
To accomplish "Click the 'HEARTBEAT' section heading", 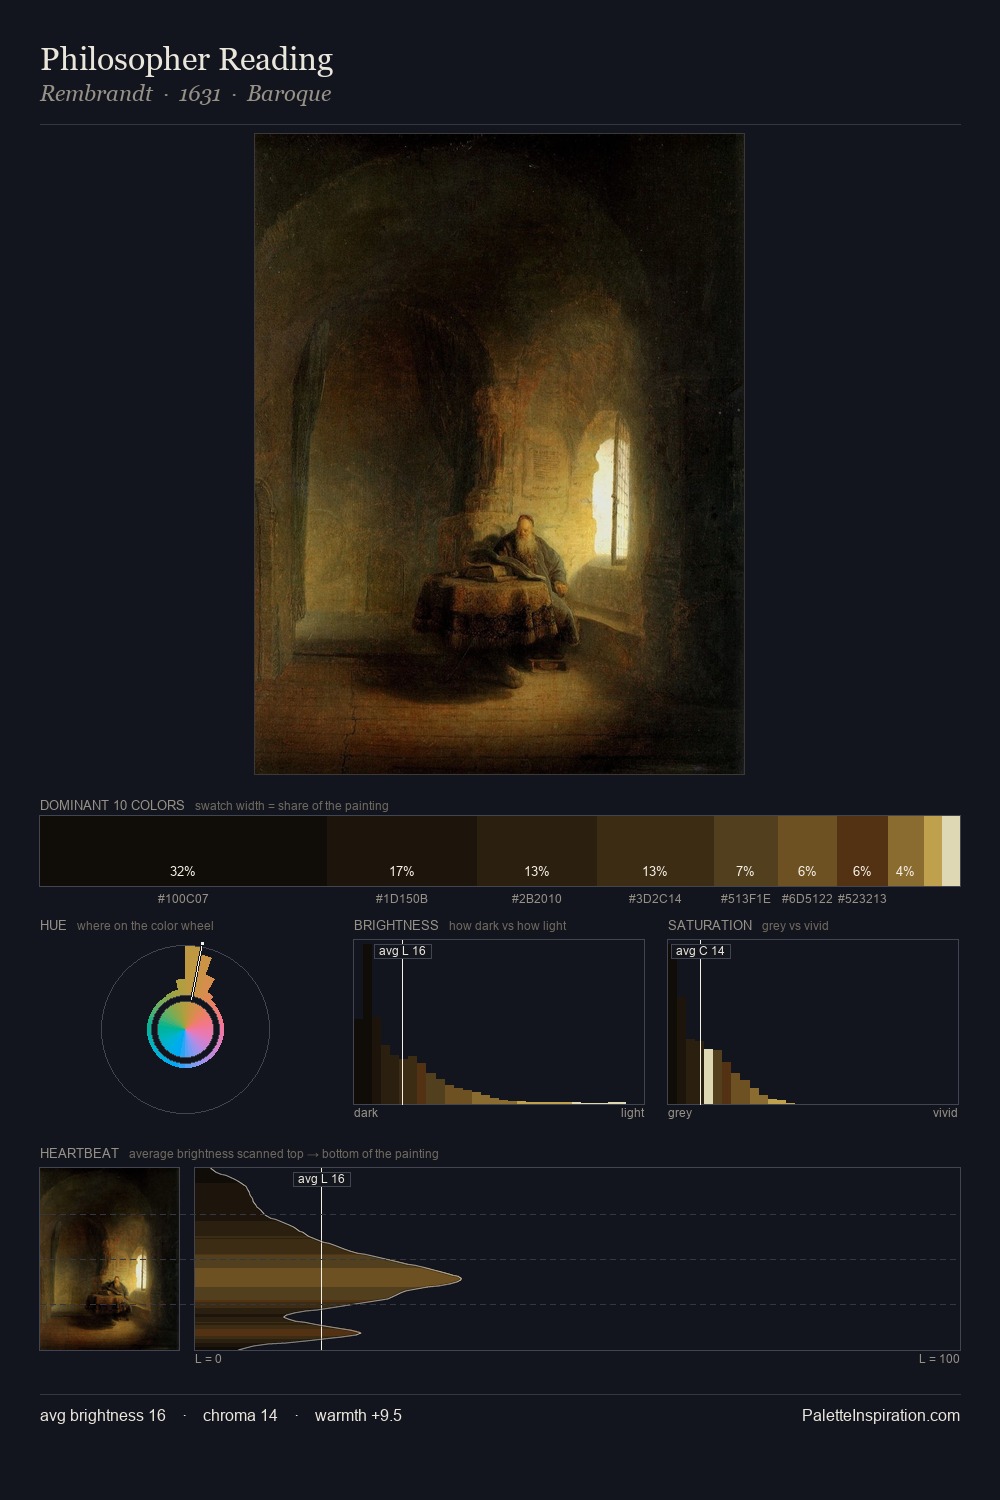I will tap(79, 1153).
